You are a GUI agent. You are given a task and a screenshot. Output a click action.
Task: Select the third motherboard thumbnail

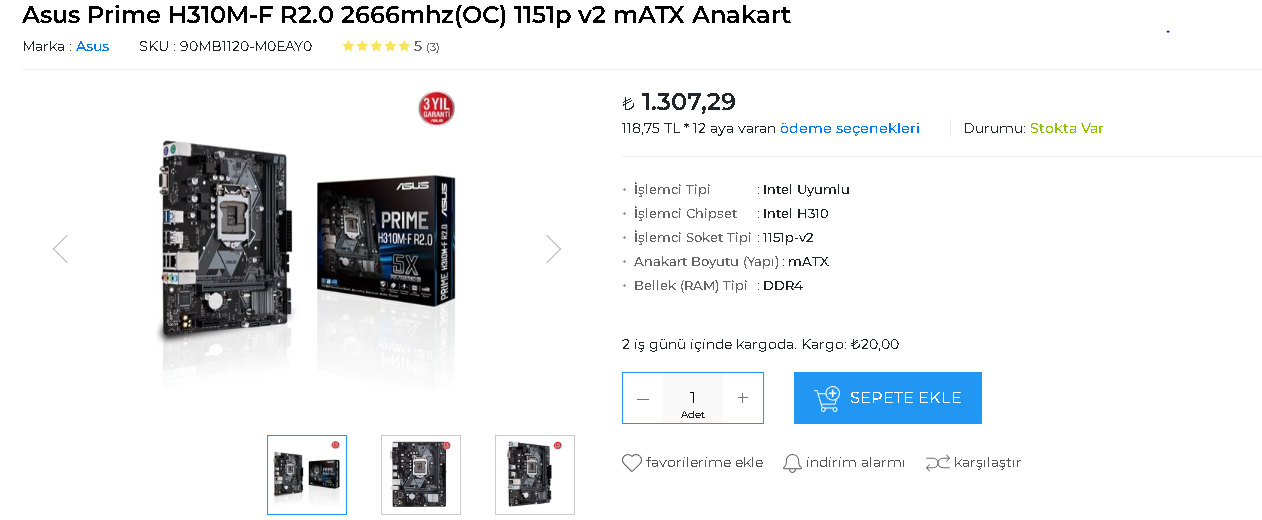(535, 475)
